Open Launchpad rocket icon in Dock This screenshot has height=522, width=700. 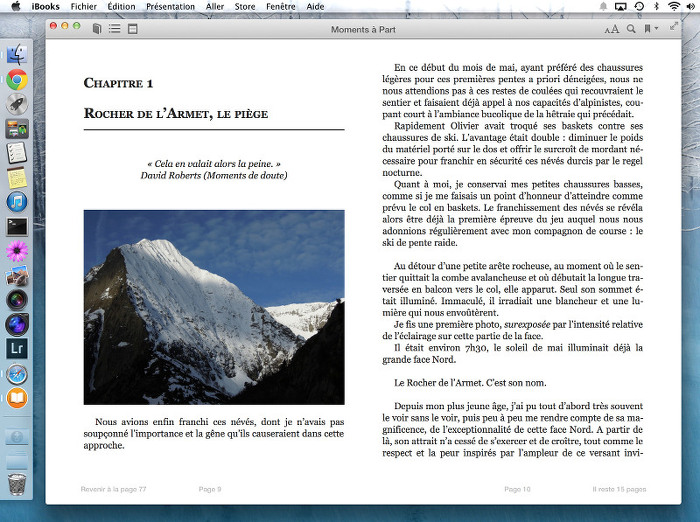pyautogui.click(x=17, y=104)
